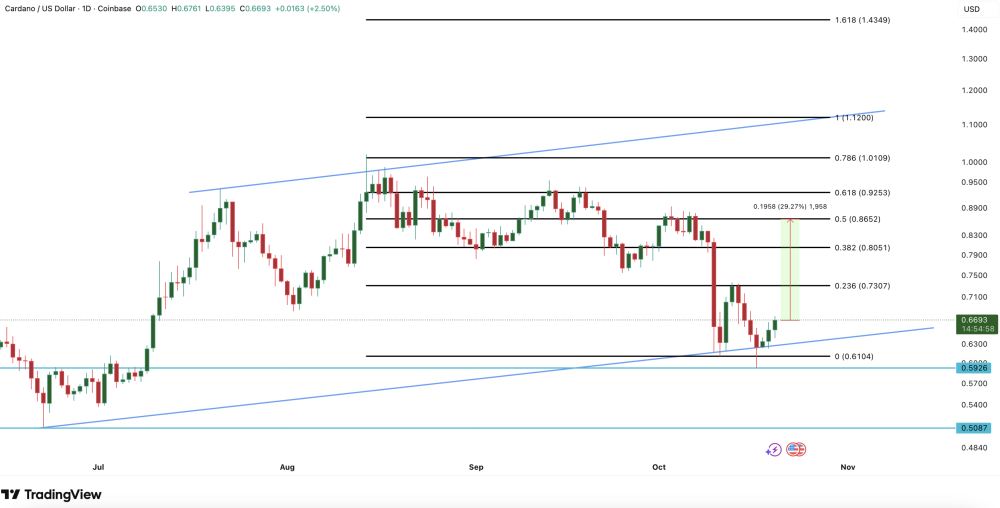
Task: Open the TradingView logo link
Action: click(52, 494)
